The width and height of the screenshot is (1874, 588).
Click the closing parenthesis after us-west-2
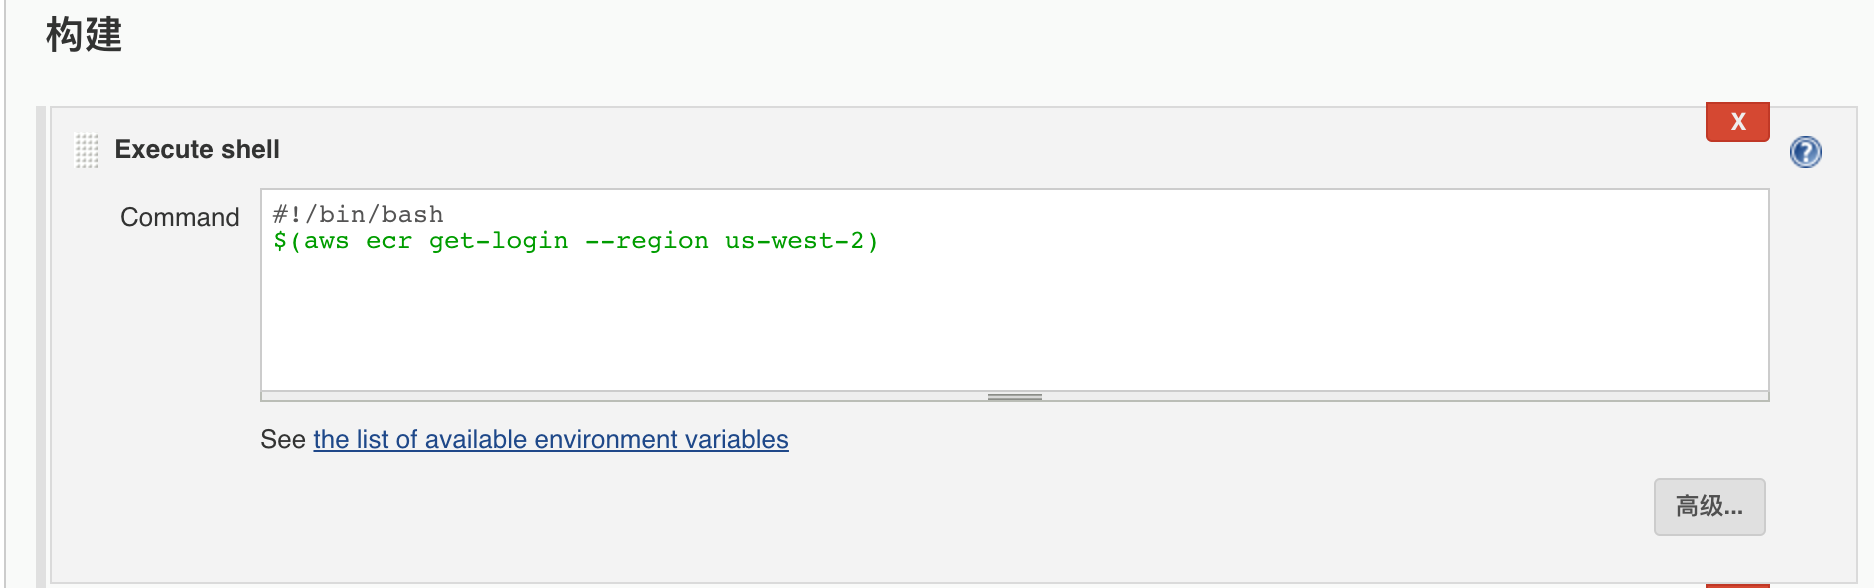(x=873, y=241)
